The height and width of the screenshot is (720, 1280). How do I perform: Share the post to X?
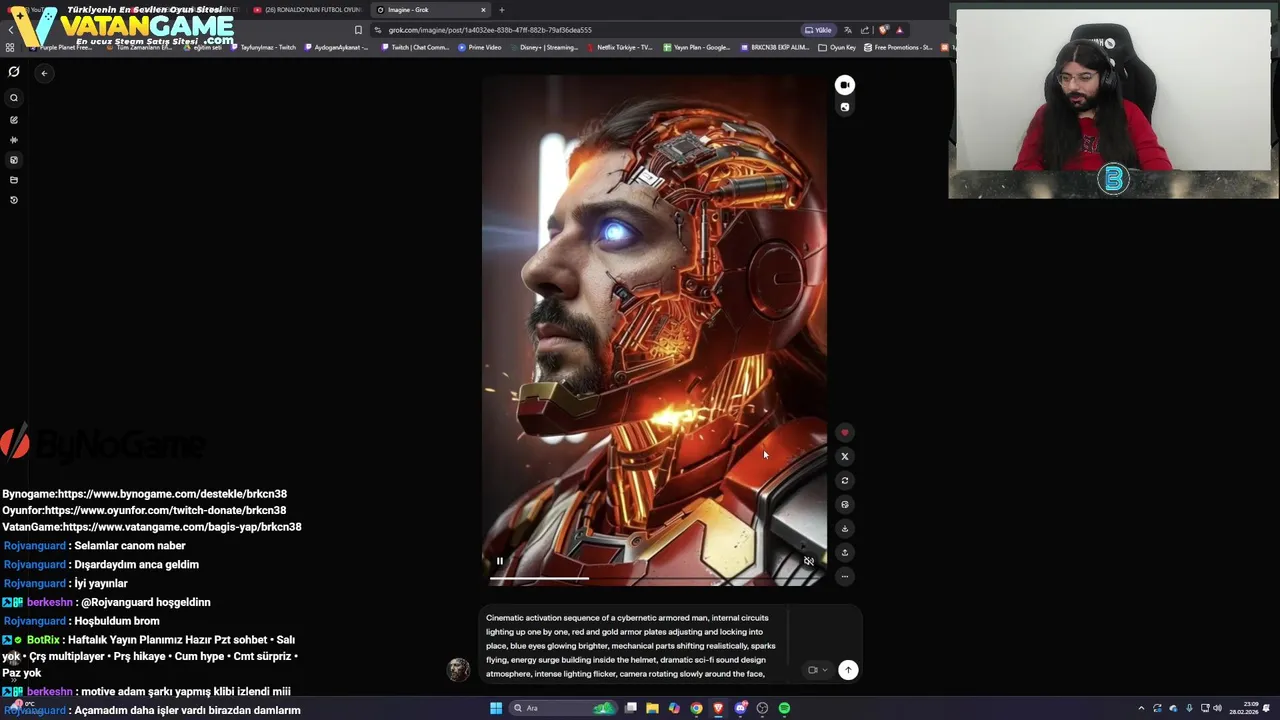(845, 457)
